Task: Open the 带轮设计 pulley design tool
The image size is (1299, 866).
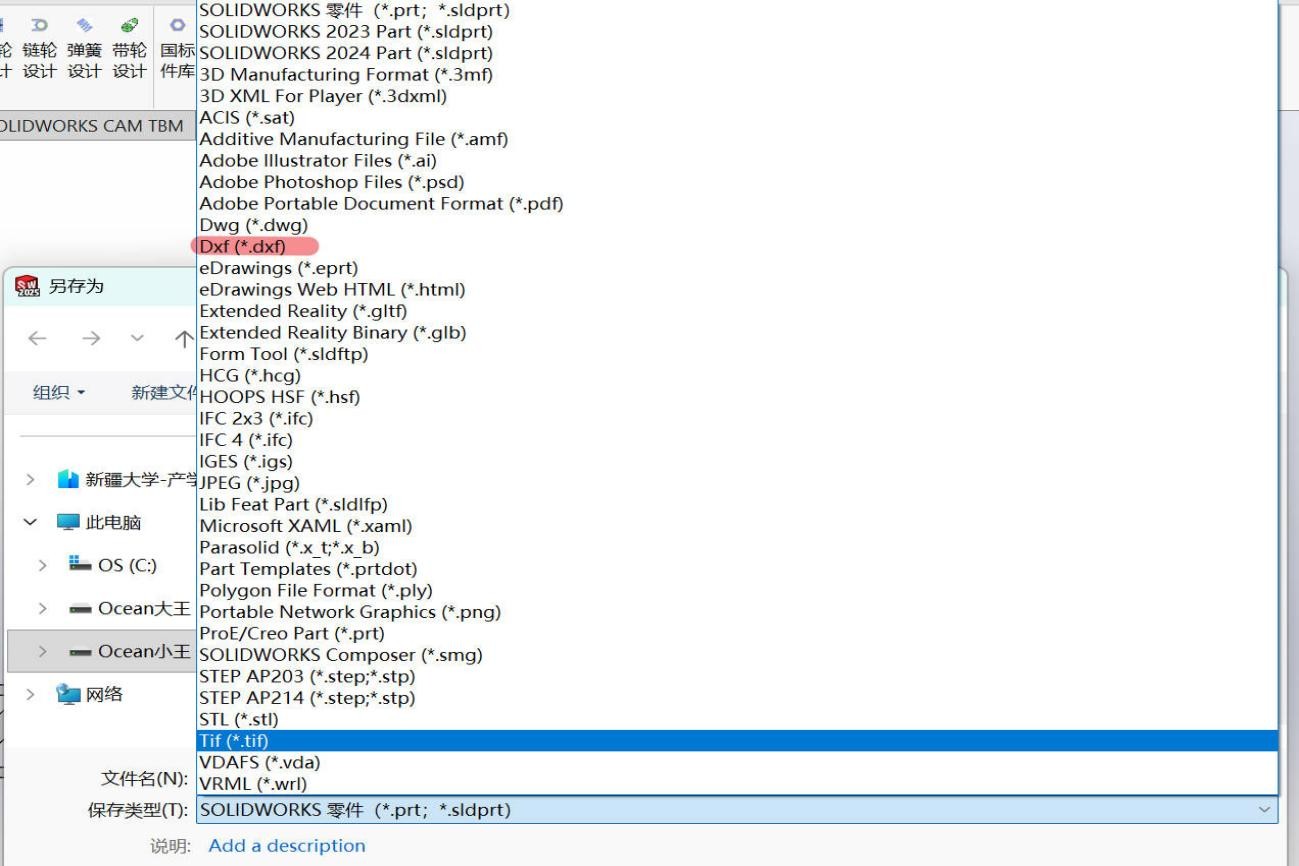Action: click(x=129, y=46)
